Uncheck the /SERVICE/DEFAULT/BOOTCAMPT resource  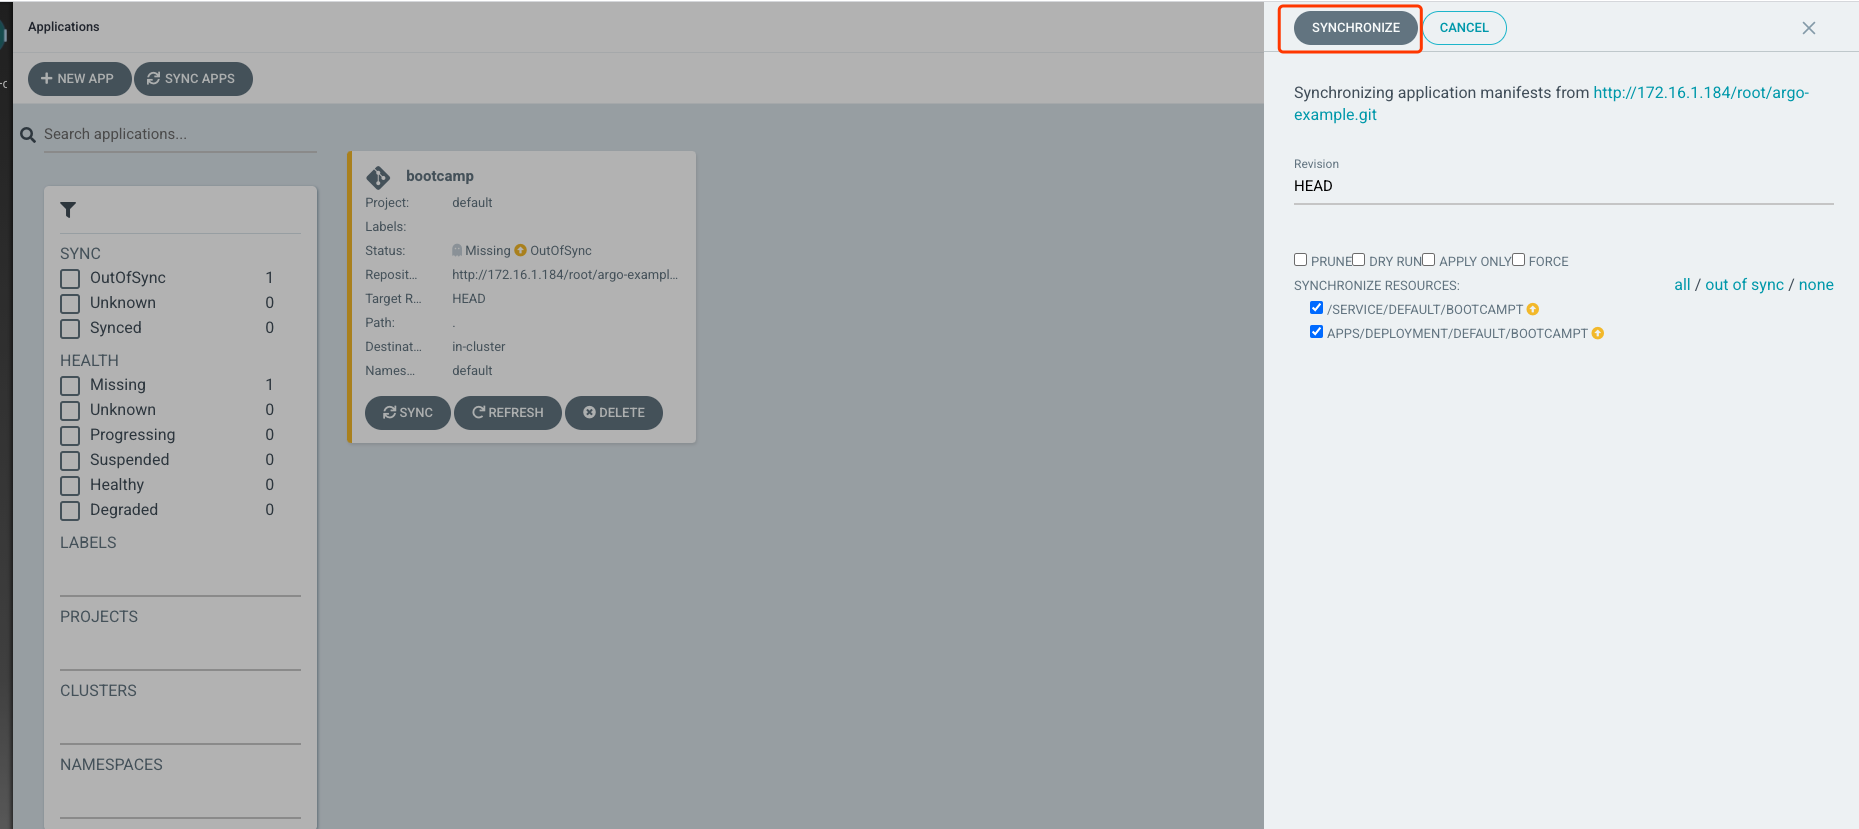click(1316, 308)
